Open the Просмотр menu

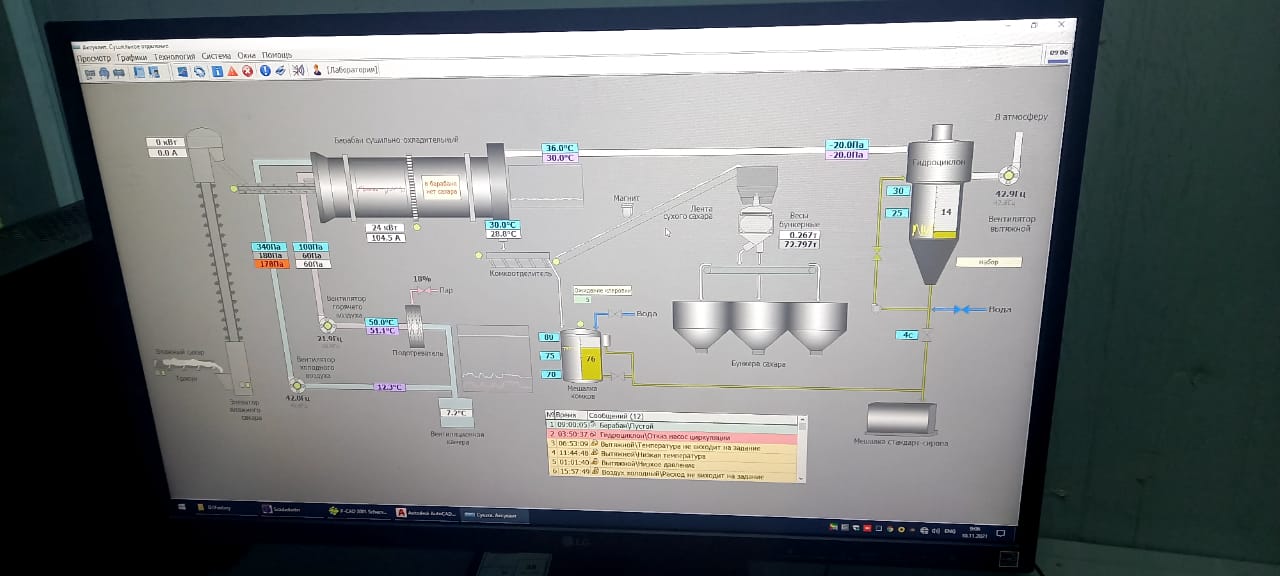click(93, 58)
